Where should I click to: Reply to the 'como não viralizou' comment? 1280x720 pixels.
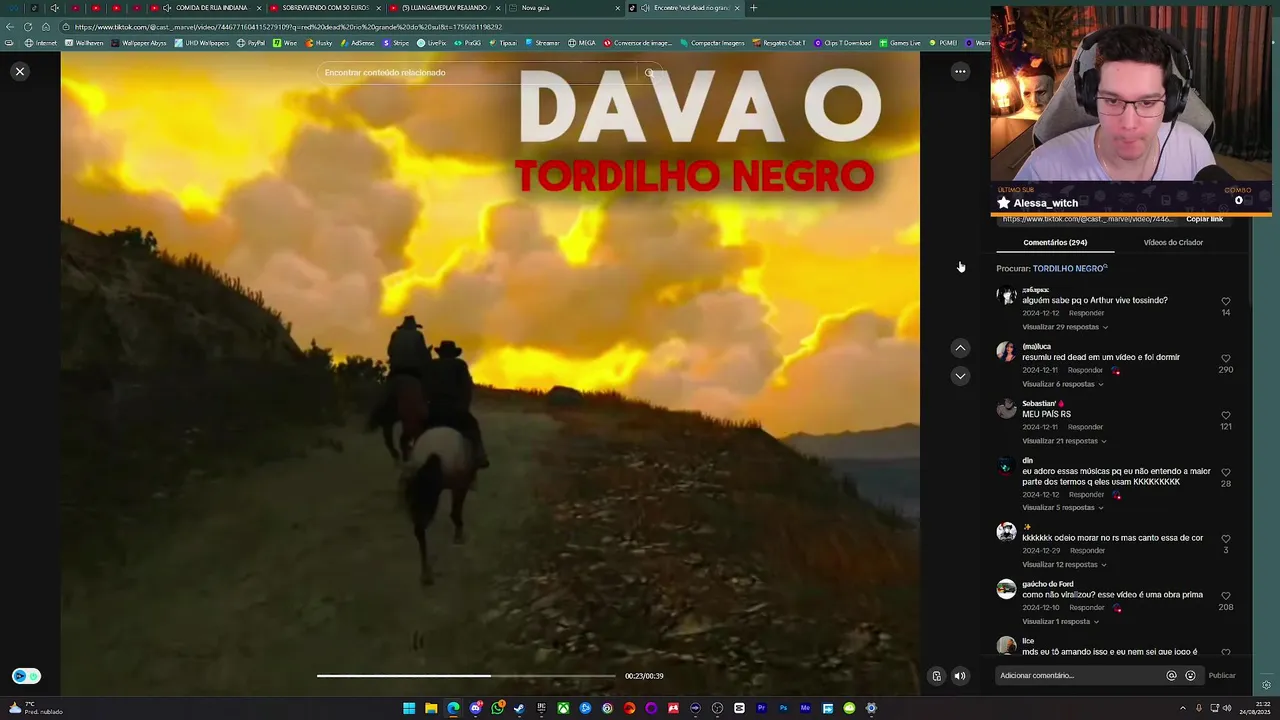(1086, 608)
